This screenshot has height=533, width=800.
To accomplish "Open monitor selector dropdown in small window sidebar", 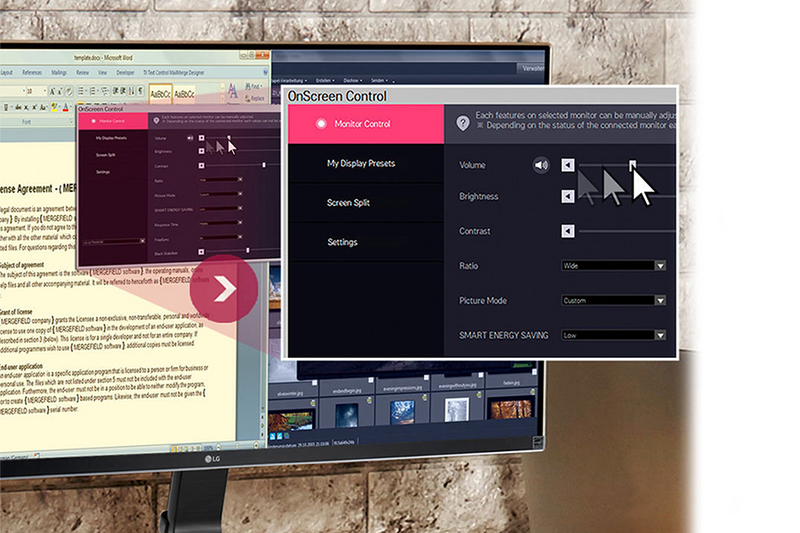I will 114,241.
